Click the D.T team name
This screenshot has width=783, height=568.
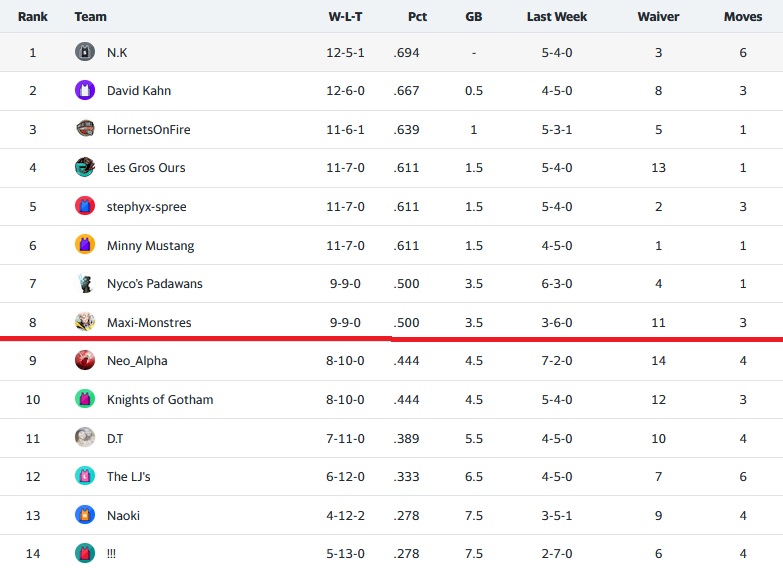pyautogui.click(x=115, y=439)
